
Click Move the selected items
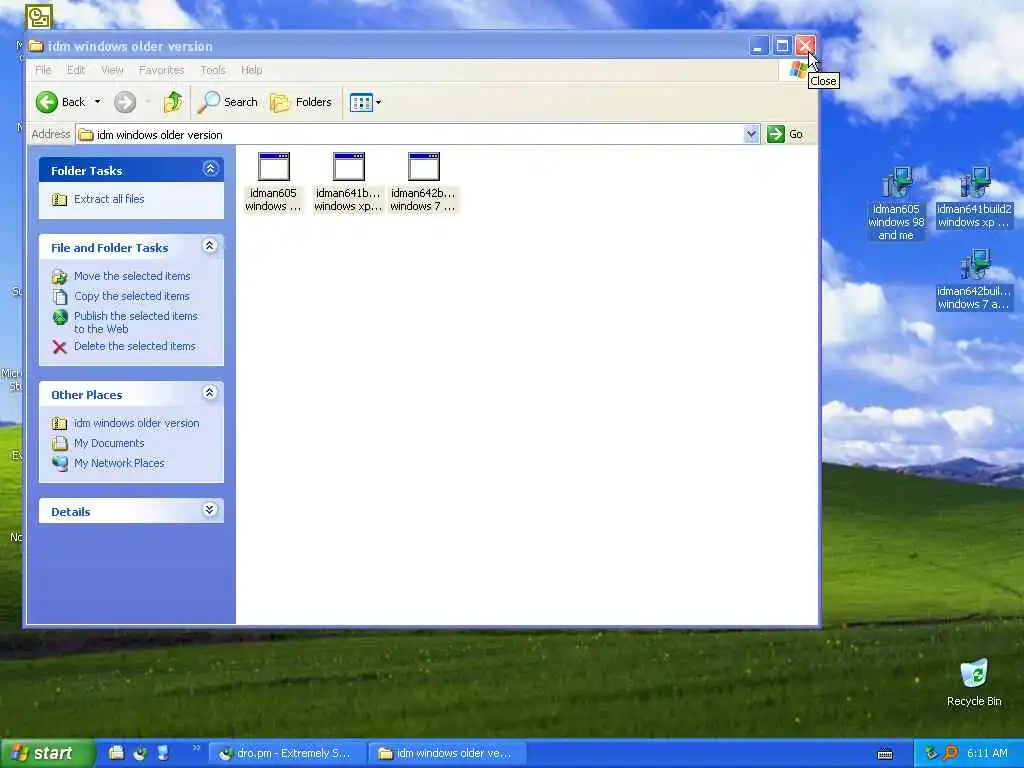132,276
